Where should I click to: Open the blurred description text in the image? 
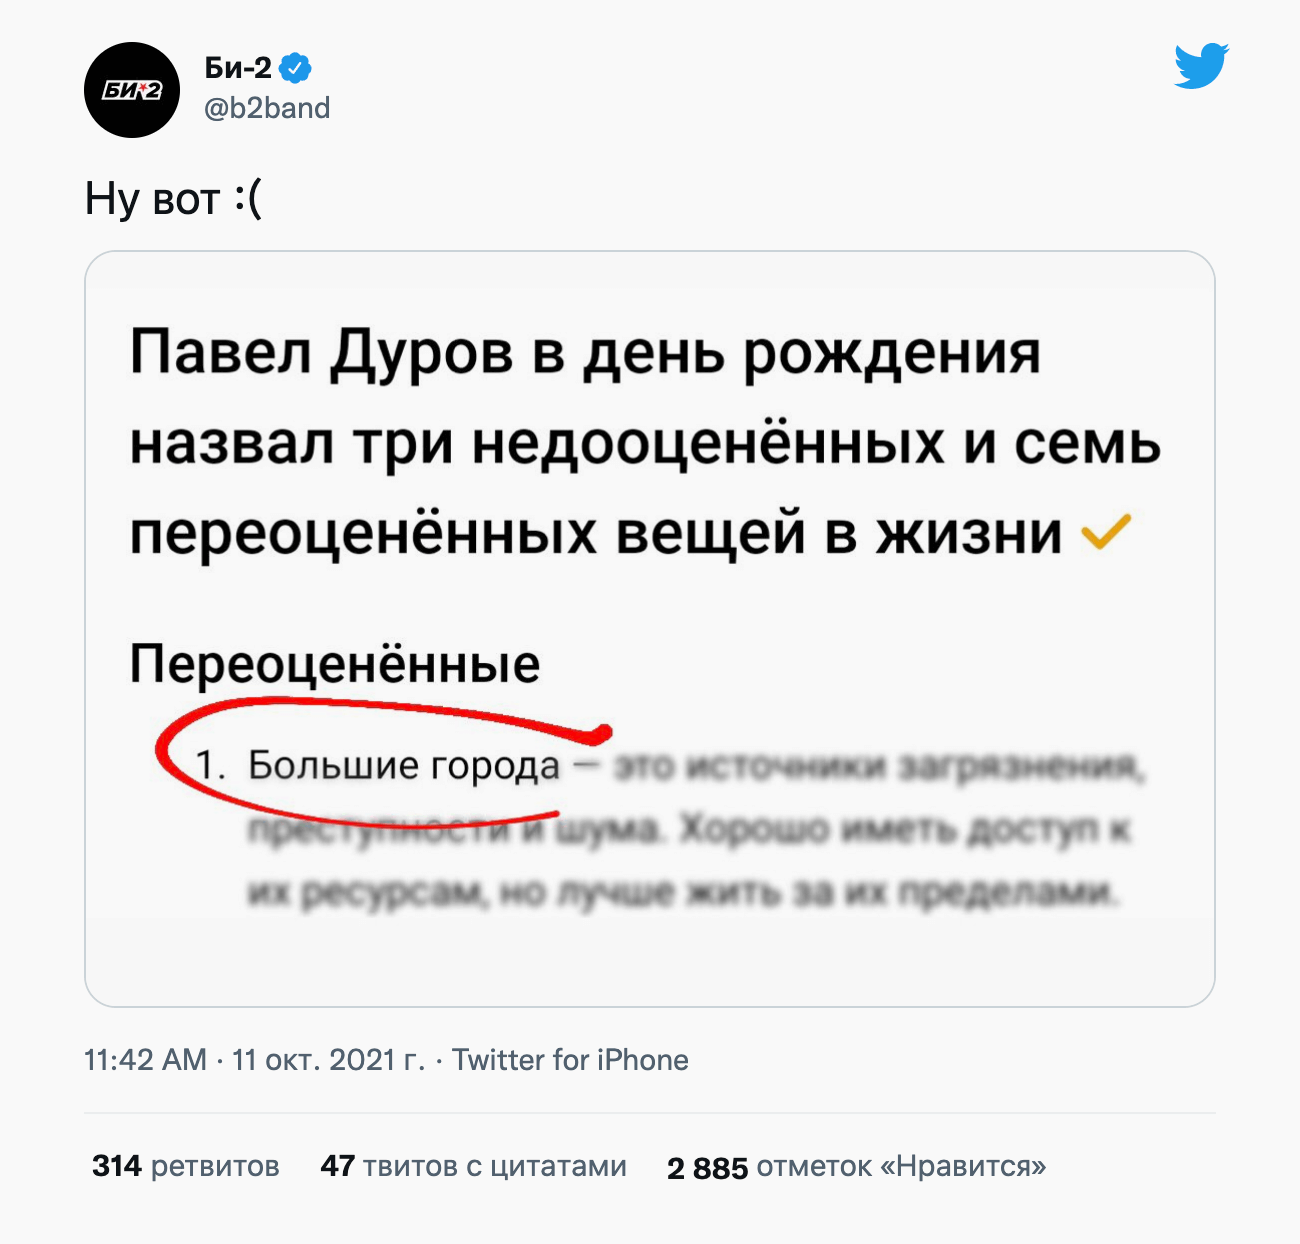(690, 830)
